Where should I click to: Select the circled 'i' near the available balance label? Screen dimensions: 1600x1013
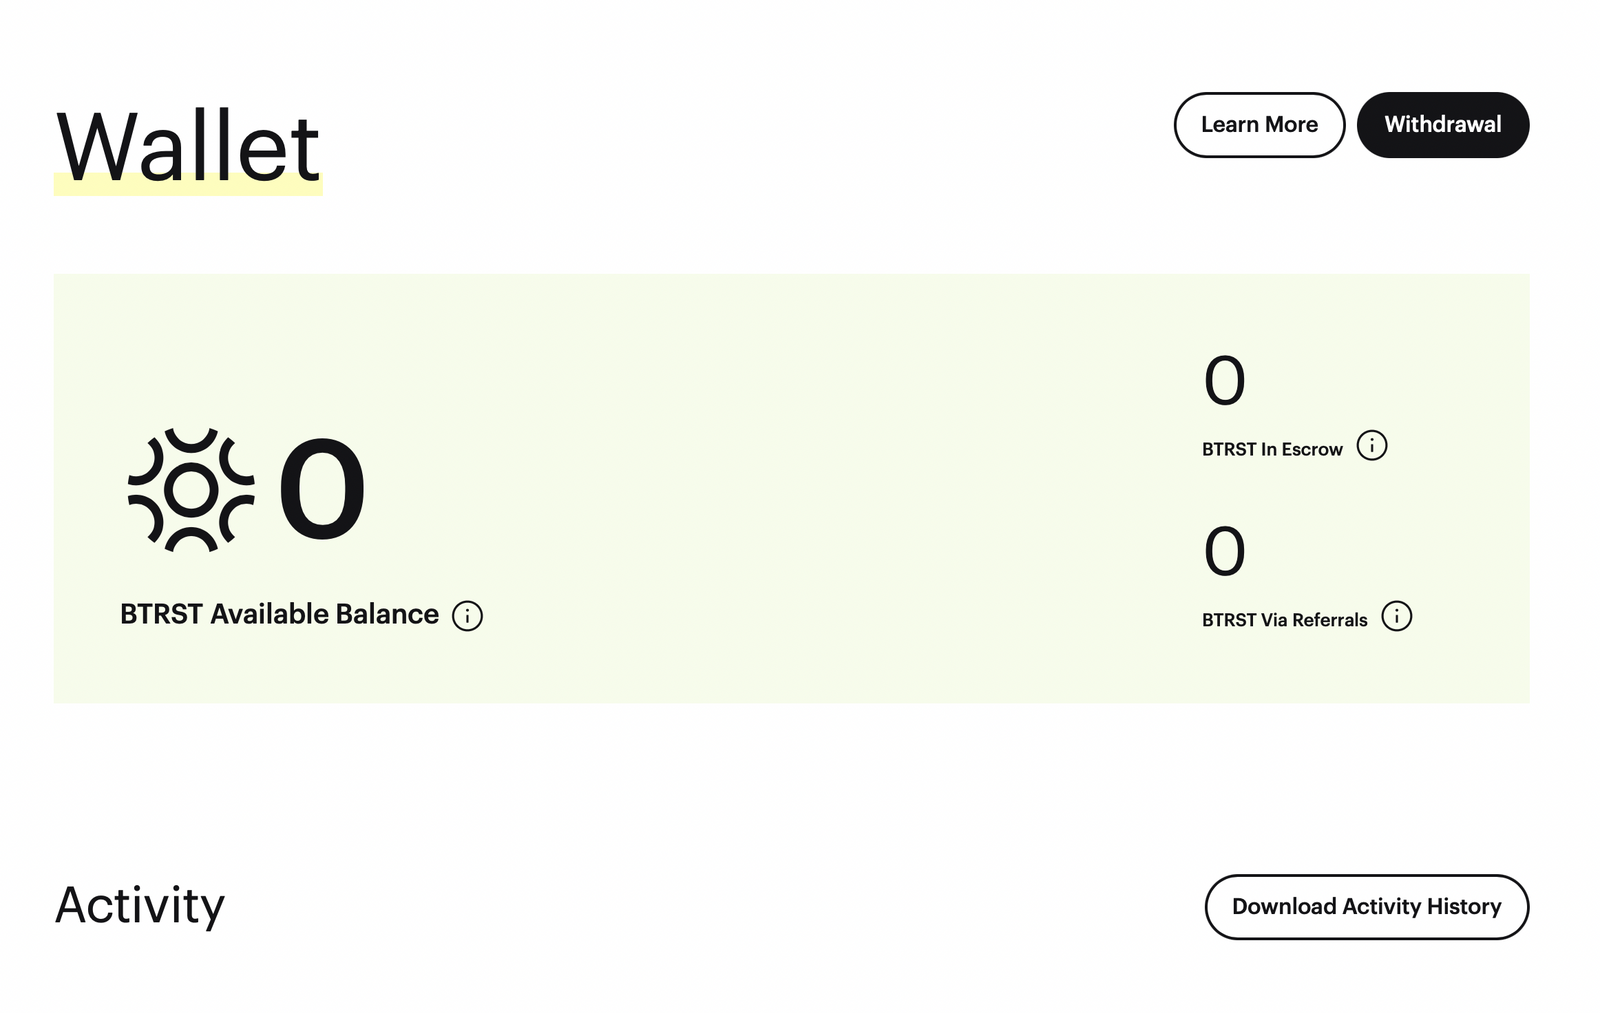click(x=469, y=616)
